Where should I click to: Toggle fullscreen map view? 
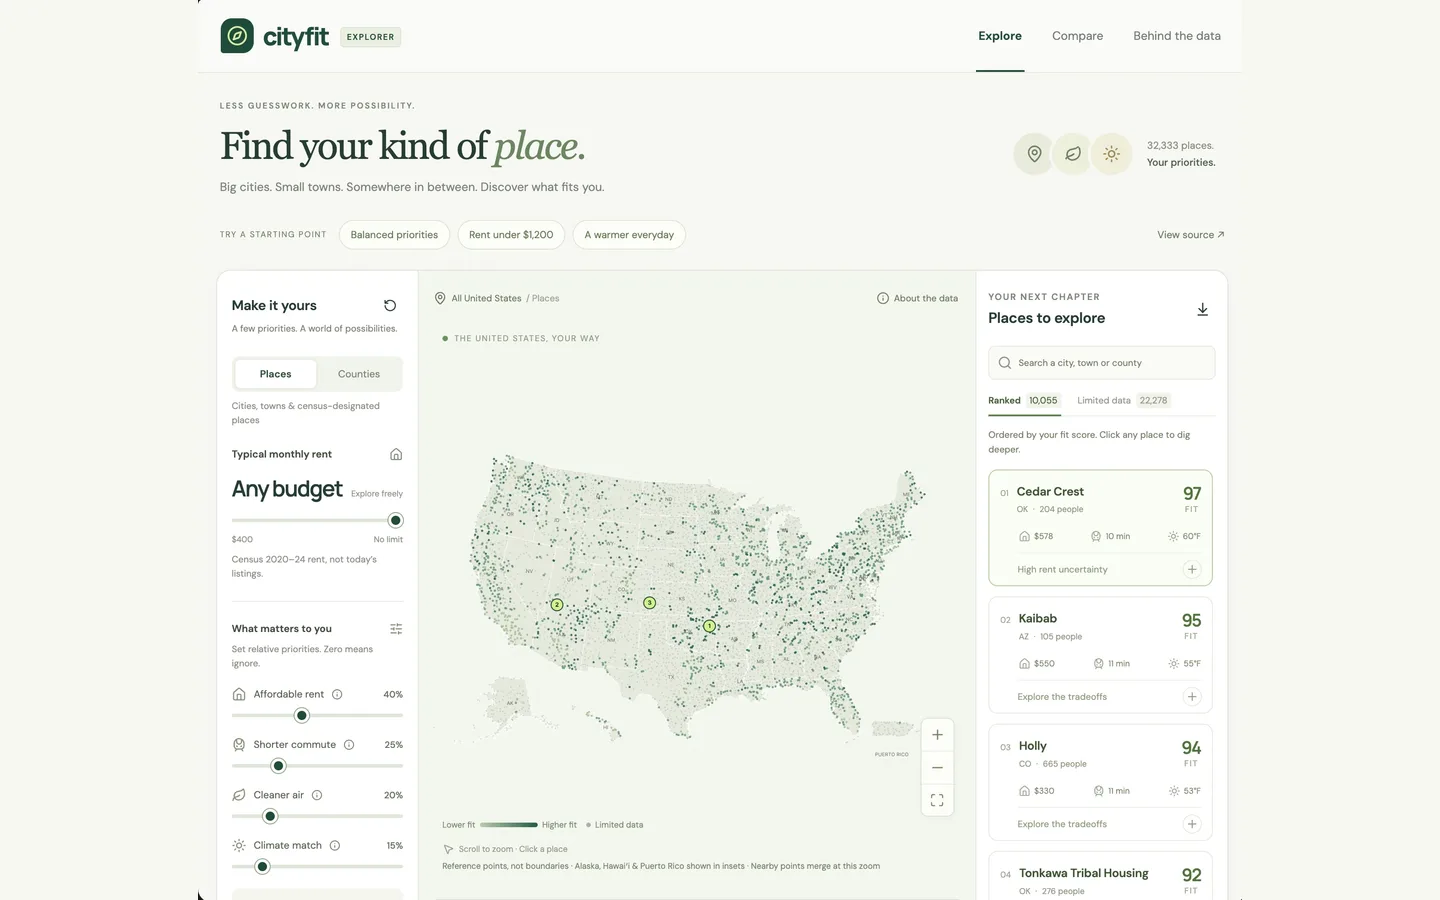937,800
